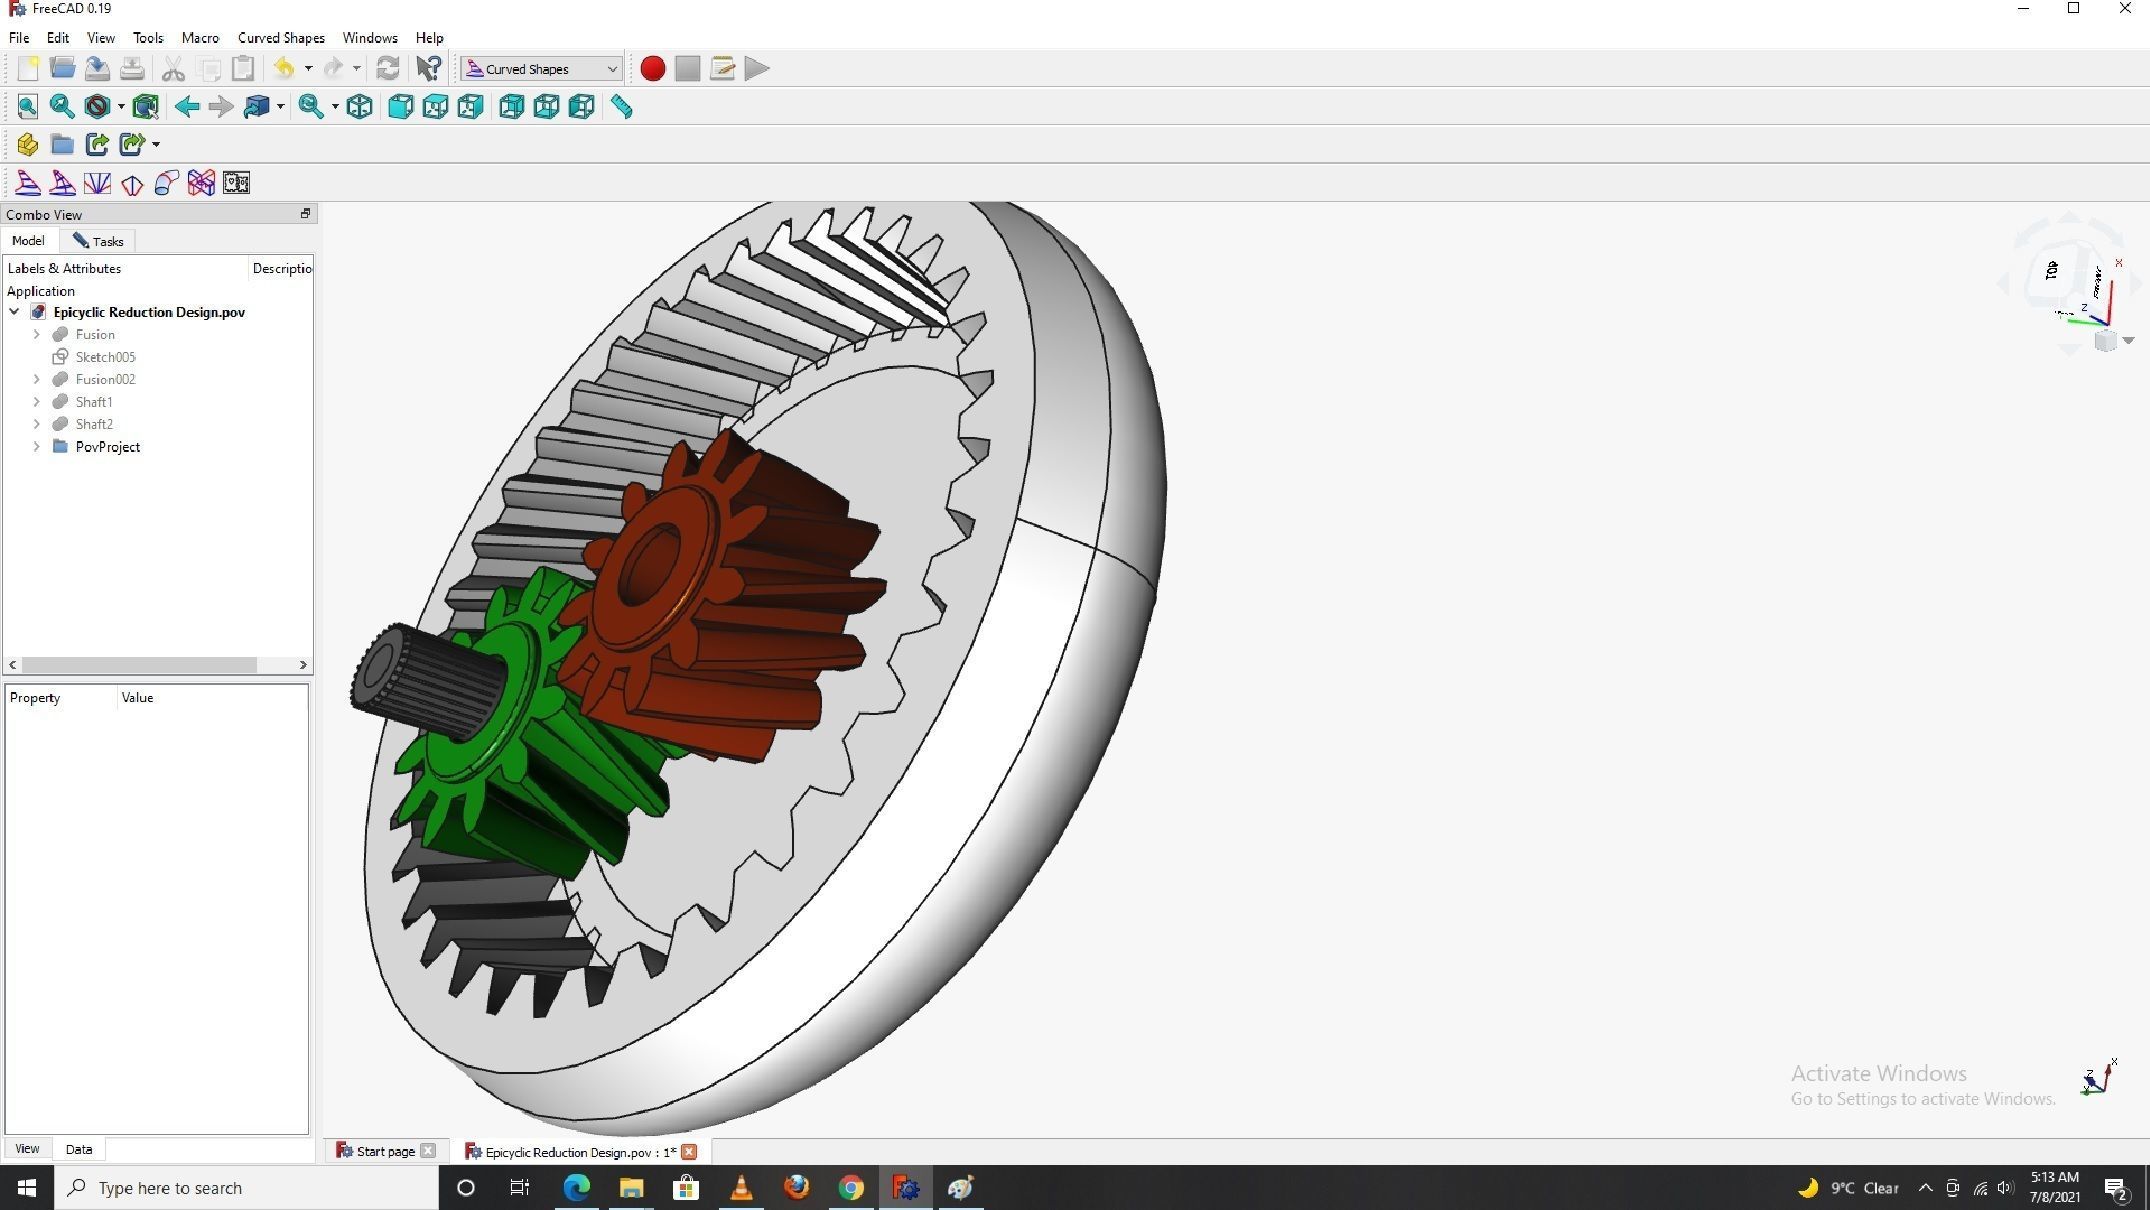Click the Make link icon
The image size is (2150, 1210).
pyautogui.click(x=97, y=144)
